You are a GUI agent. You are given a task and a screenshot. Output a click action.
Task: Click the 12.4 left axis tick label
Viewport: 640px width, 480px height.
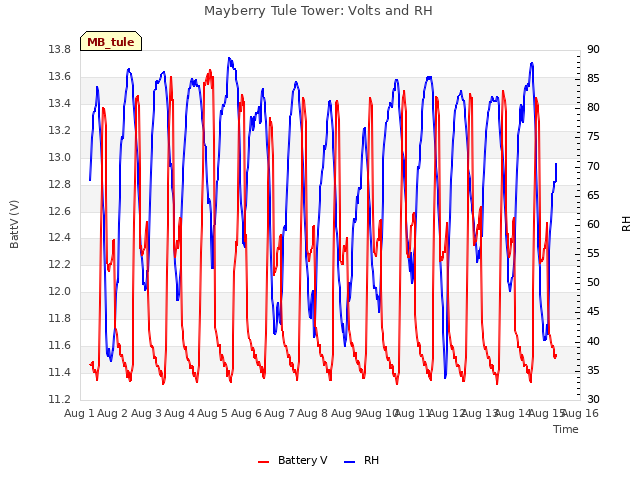coord(59,238)
